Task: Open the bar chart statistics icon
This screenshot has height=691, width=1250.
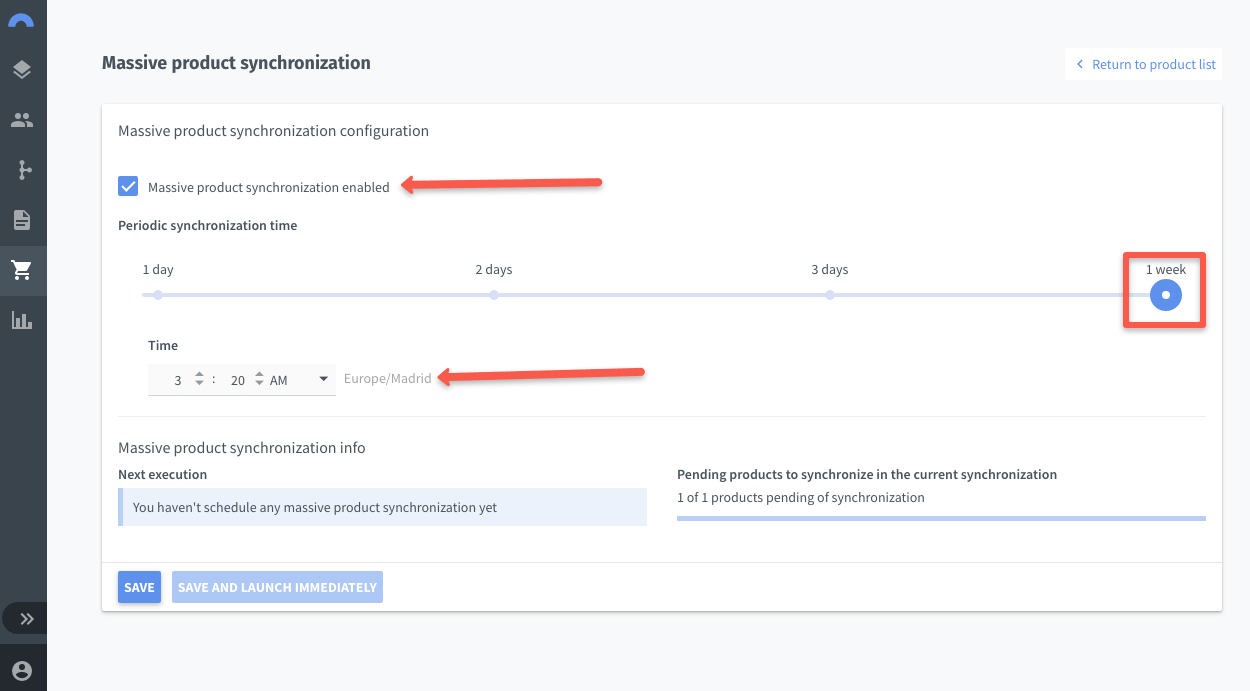Action: 22,320
